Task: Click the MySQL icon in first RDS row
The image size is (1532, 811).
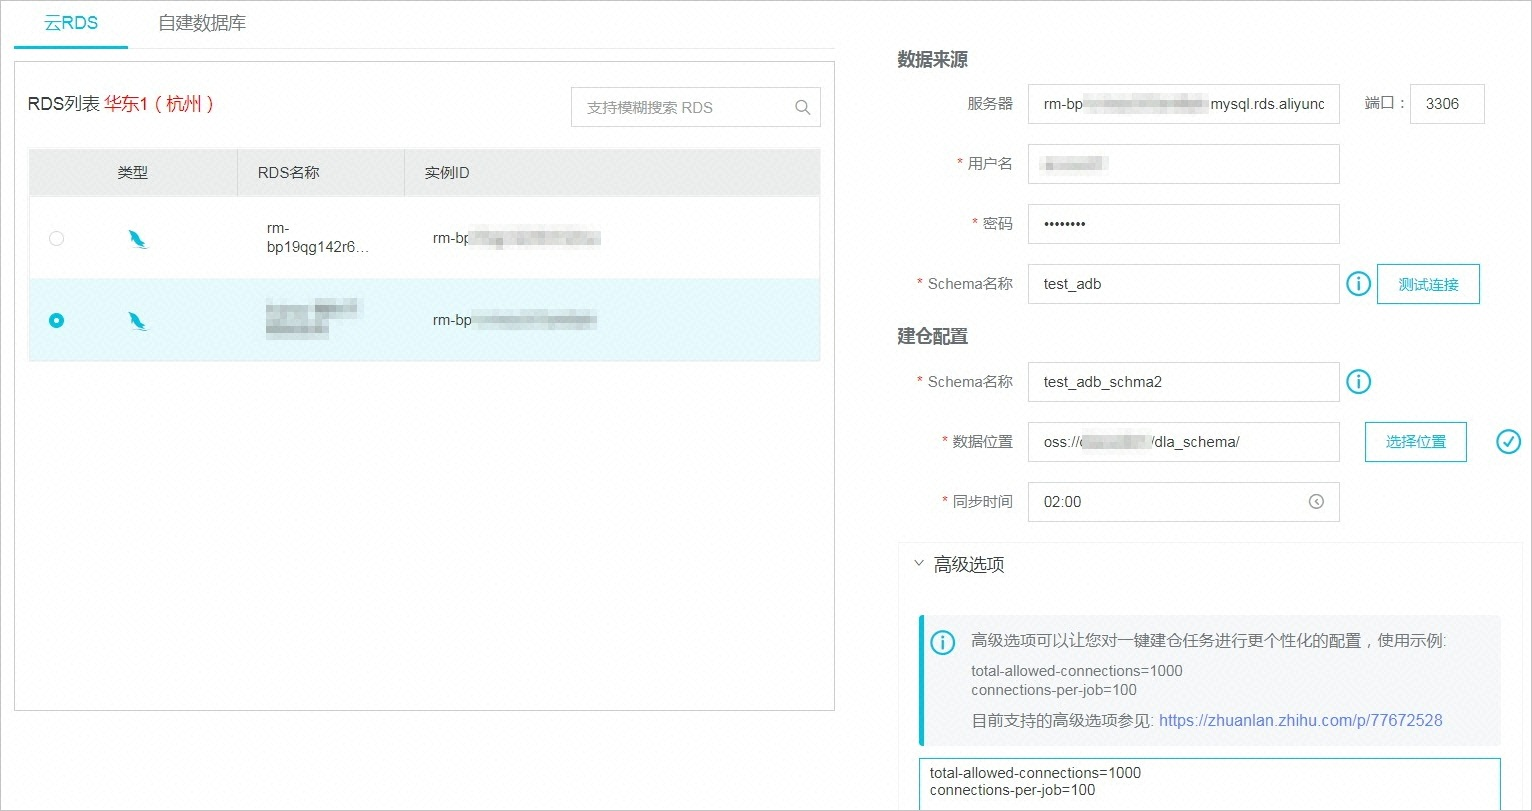Action: point(137,239)
